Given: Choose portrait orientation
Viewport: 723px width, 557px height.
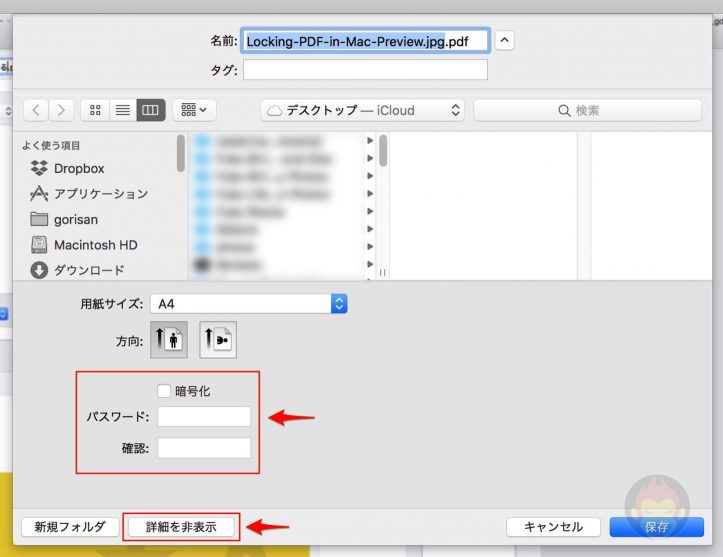Looking at the screenshot, I should tap(169, 340).
